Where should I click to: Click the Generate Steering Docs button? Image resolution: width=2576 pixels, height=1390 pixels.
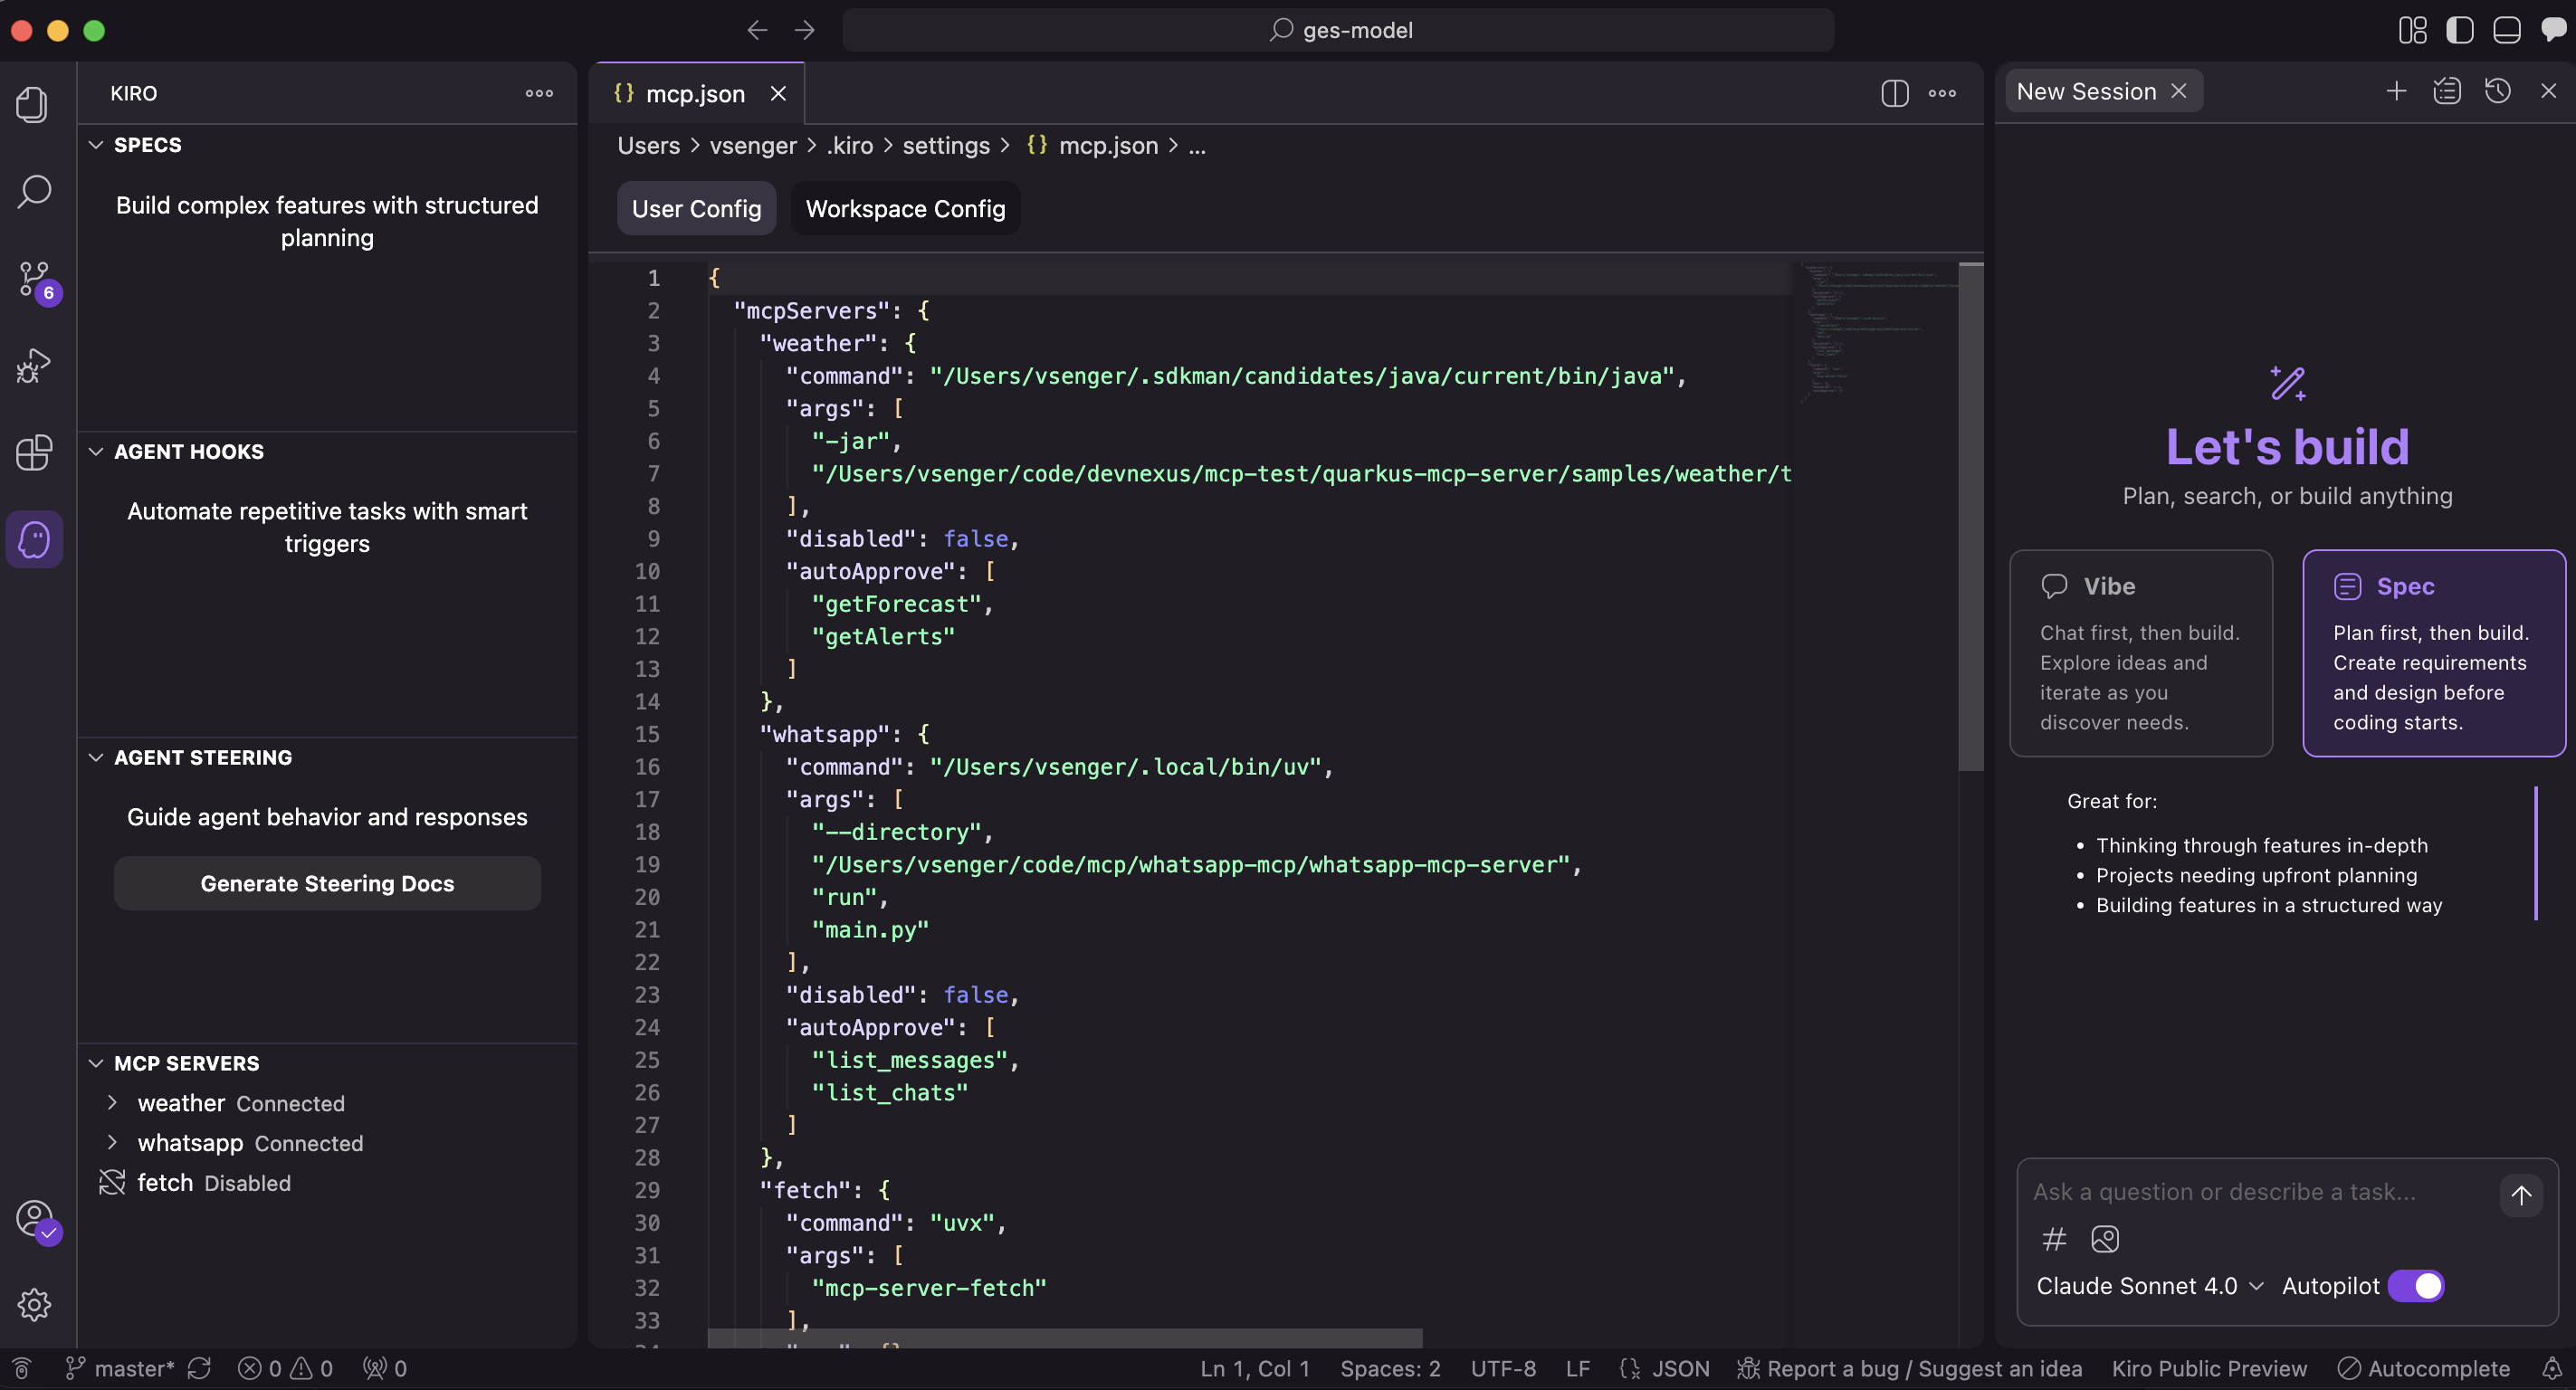tap(327, 883)
